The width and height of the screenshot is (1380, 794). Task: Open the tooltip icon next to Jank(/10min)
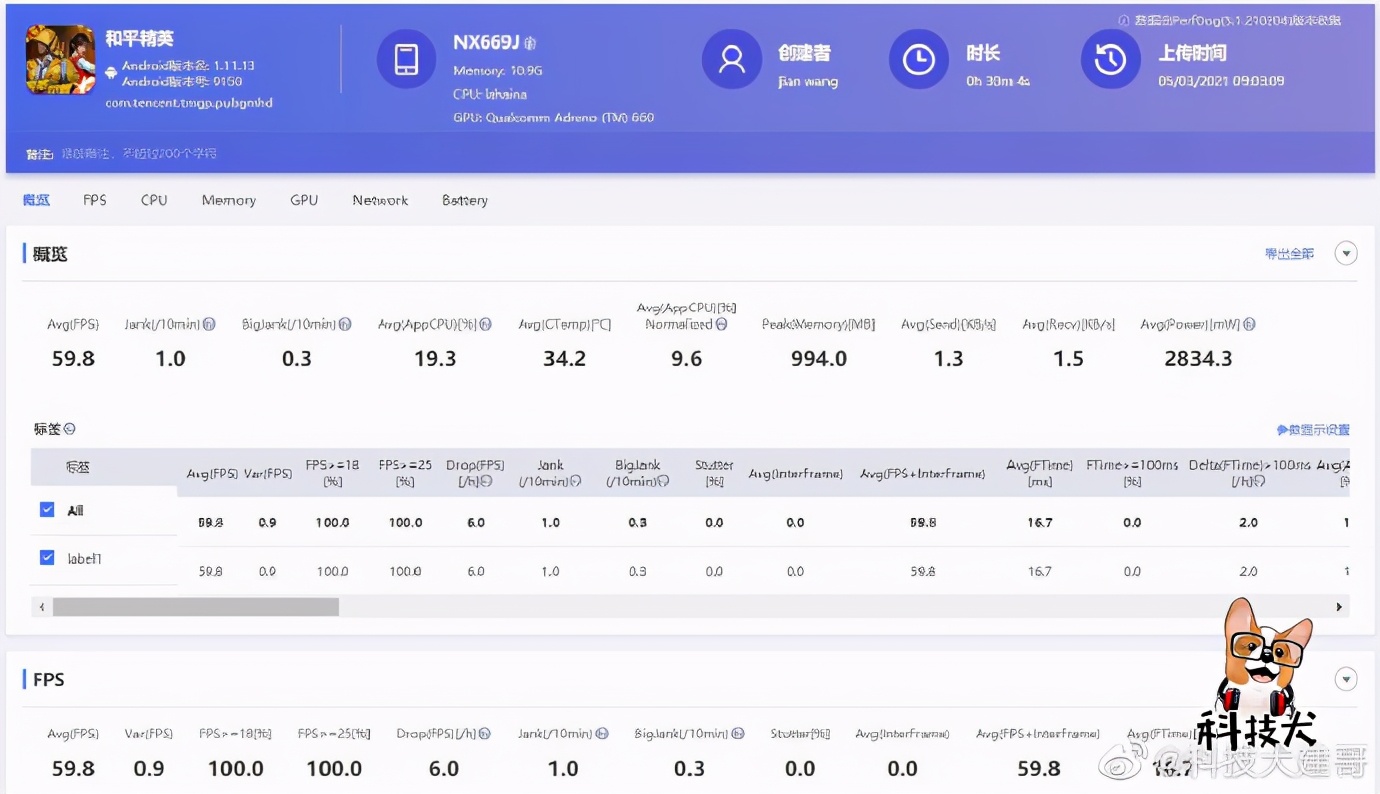pos(210,323)
